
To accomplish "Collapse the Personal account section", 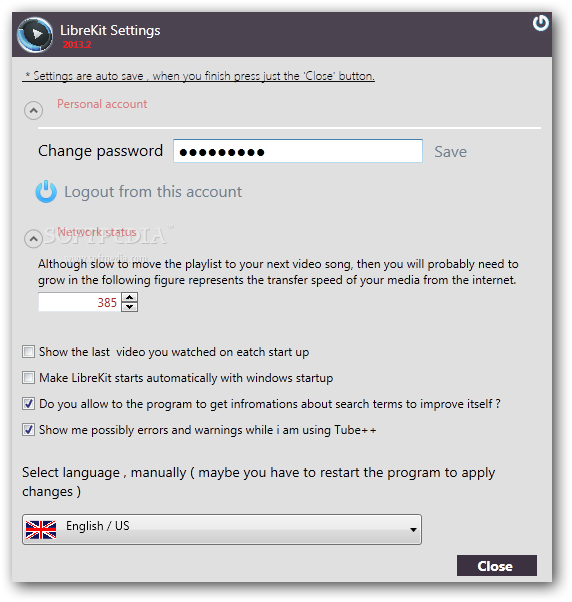I will 33,111.
